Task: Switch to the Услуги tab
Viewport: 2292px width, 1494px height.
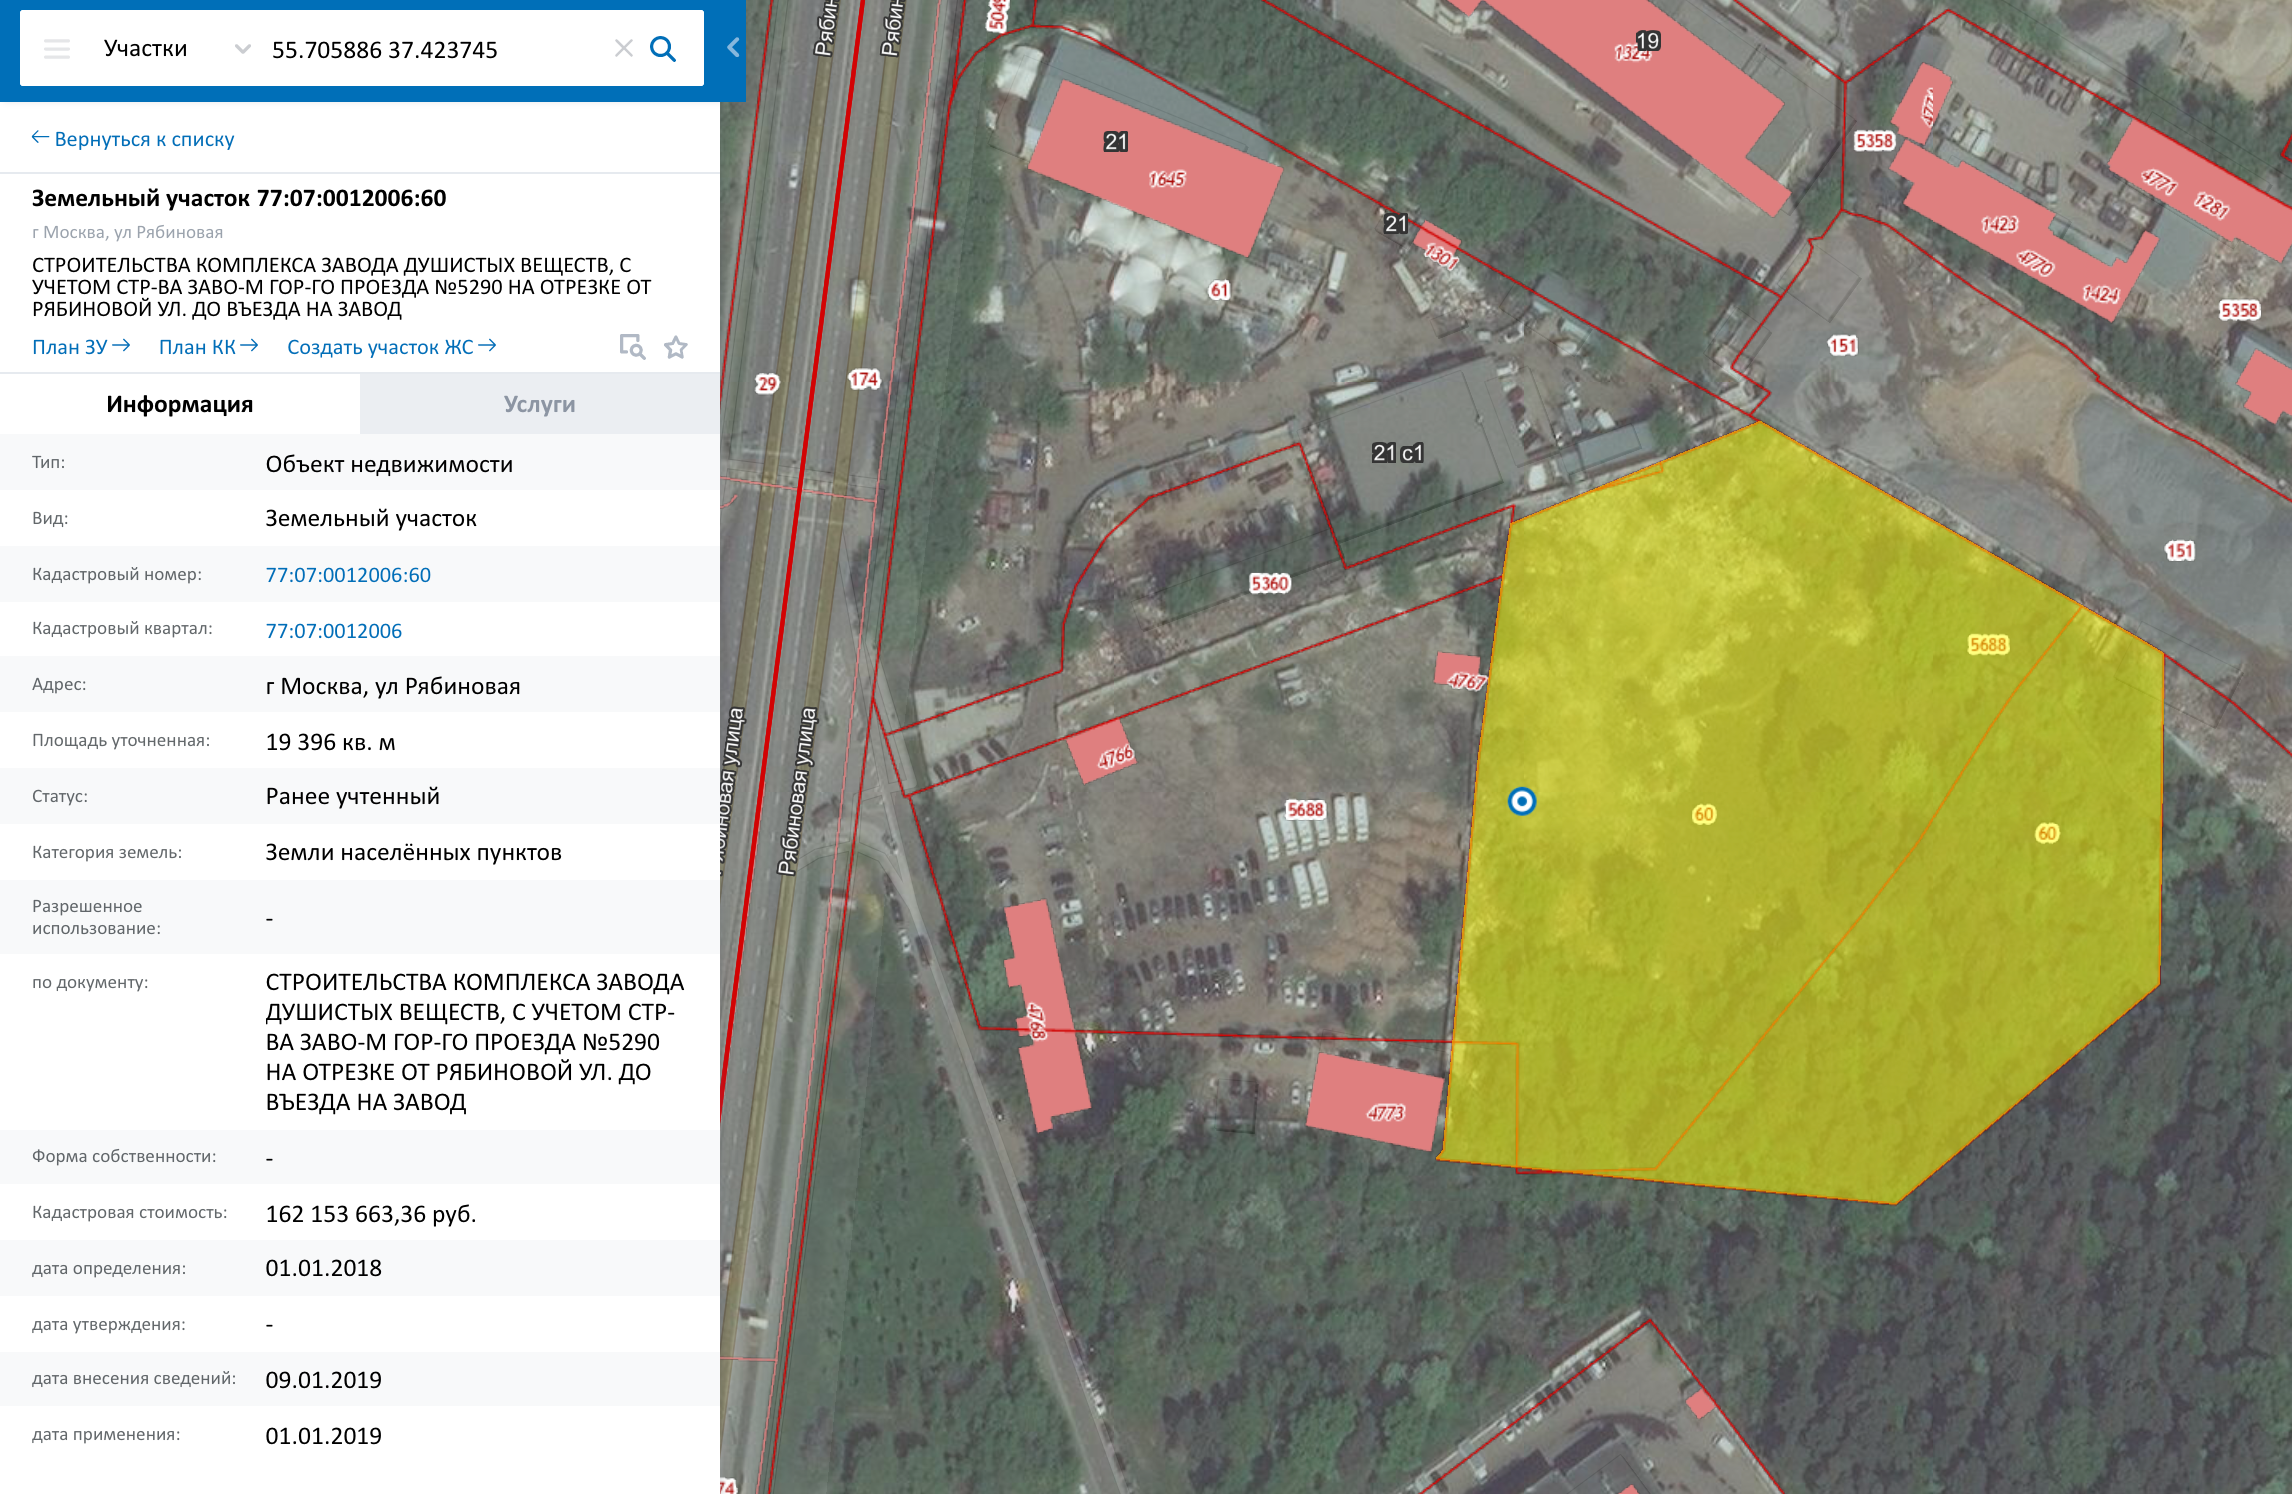Action: tap(539, 404)
